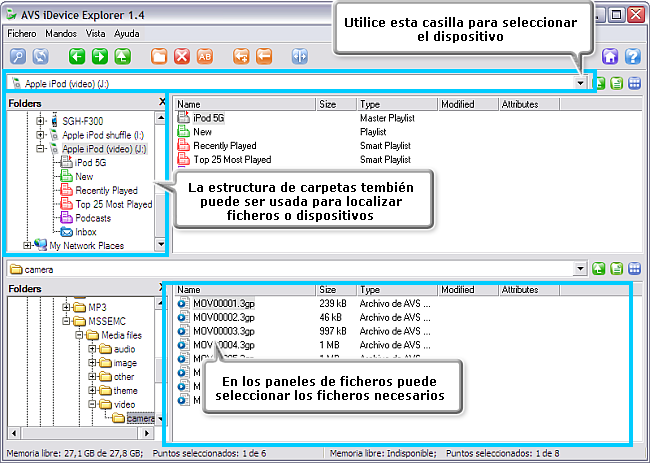Click the refresh icon next to search
The image size is (650, 463).
click(41, 56)
